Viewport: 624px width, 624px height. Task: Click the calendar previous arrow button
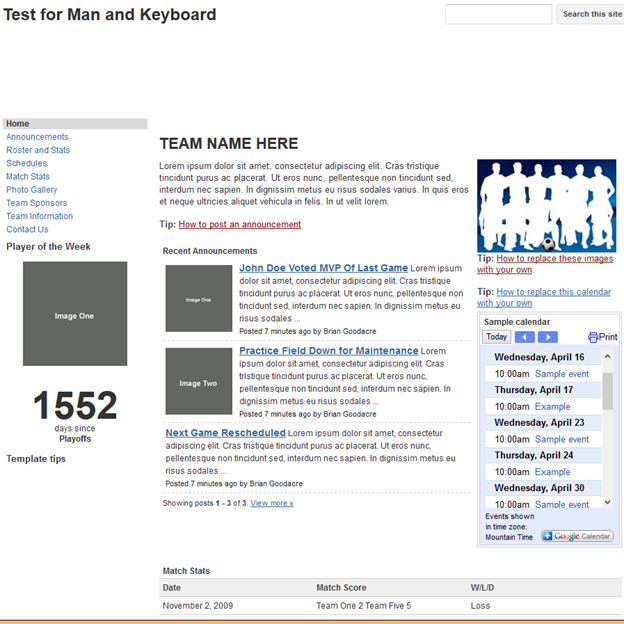(x=525, y=337)
